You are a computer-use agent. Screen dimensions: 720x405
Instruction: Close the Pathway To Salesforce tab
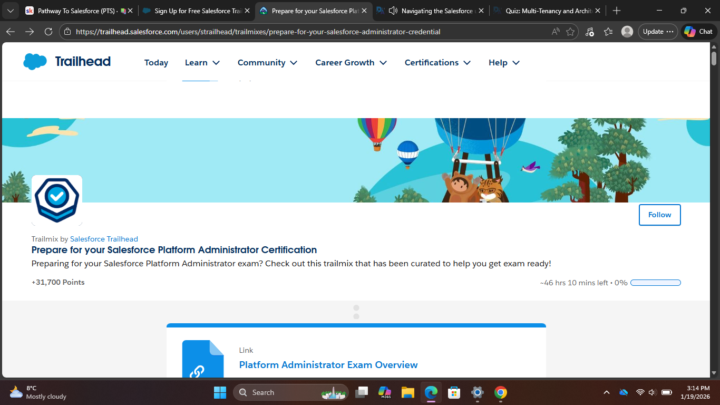(x=130, y=11)
